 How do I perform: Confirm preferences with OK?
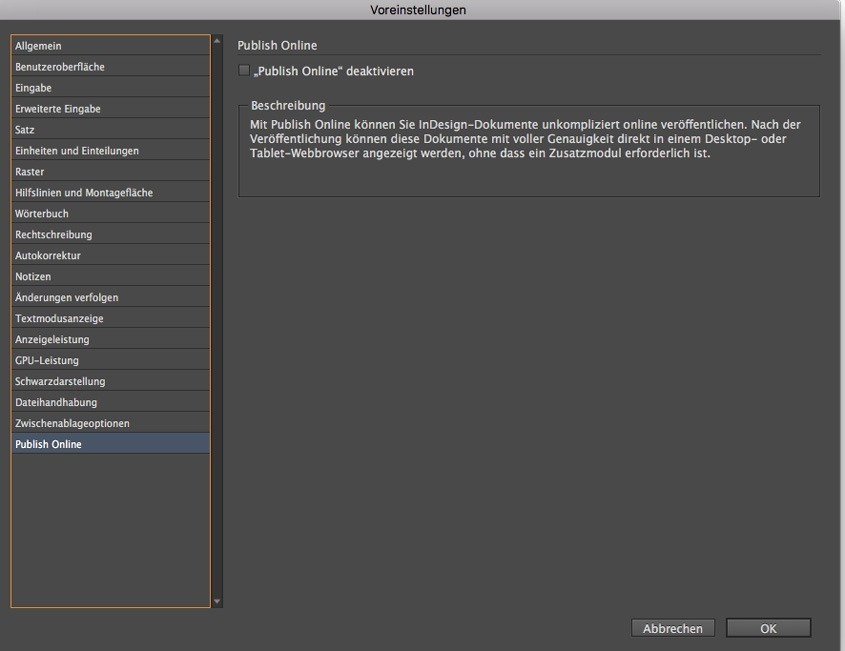(768, 628)
